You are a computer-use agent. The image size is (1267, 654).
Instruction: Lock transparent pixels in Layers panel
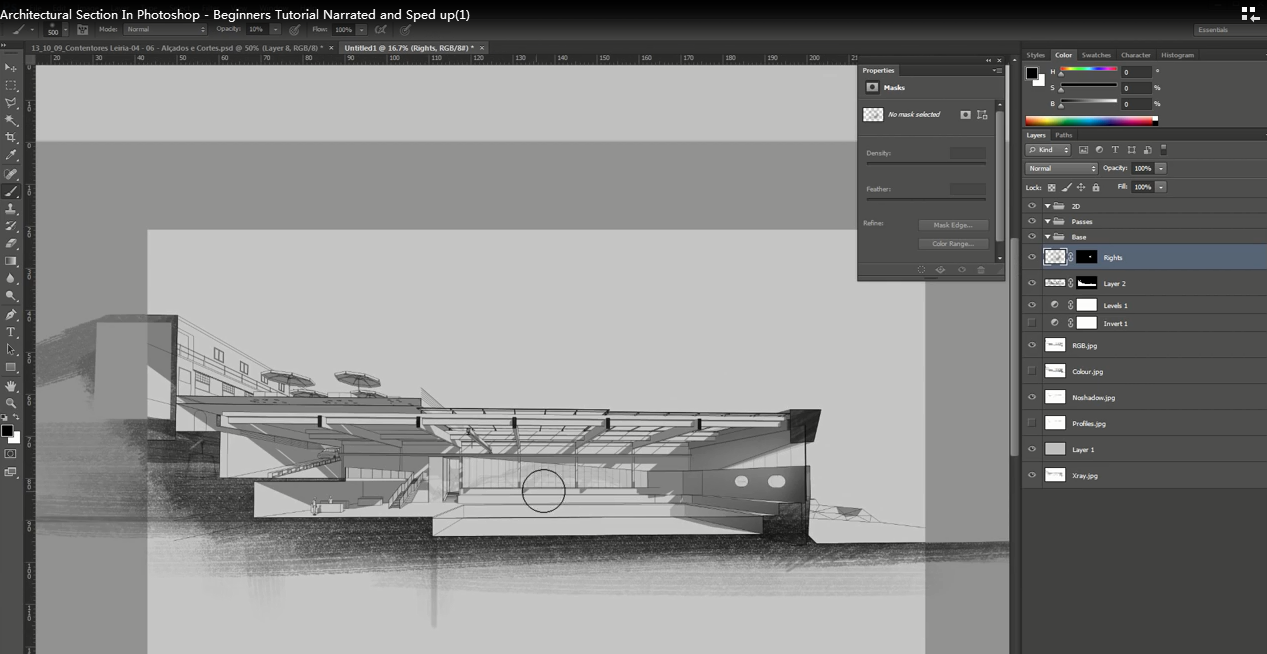coord(1051,187)
